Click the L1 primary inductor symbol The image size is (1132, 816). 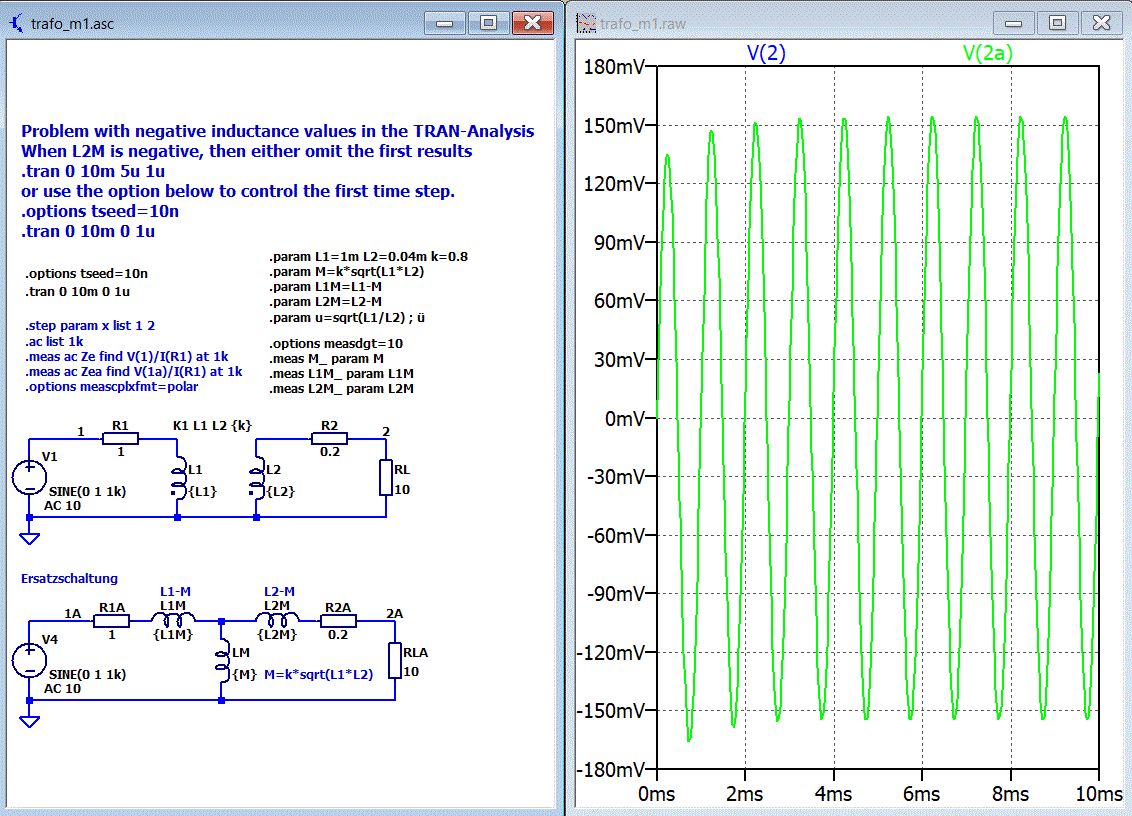point(179,479)
